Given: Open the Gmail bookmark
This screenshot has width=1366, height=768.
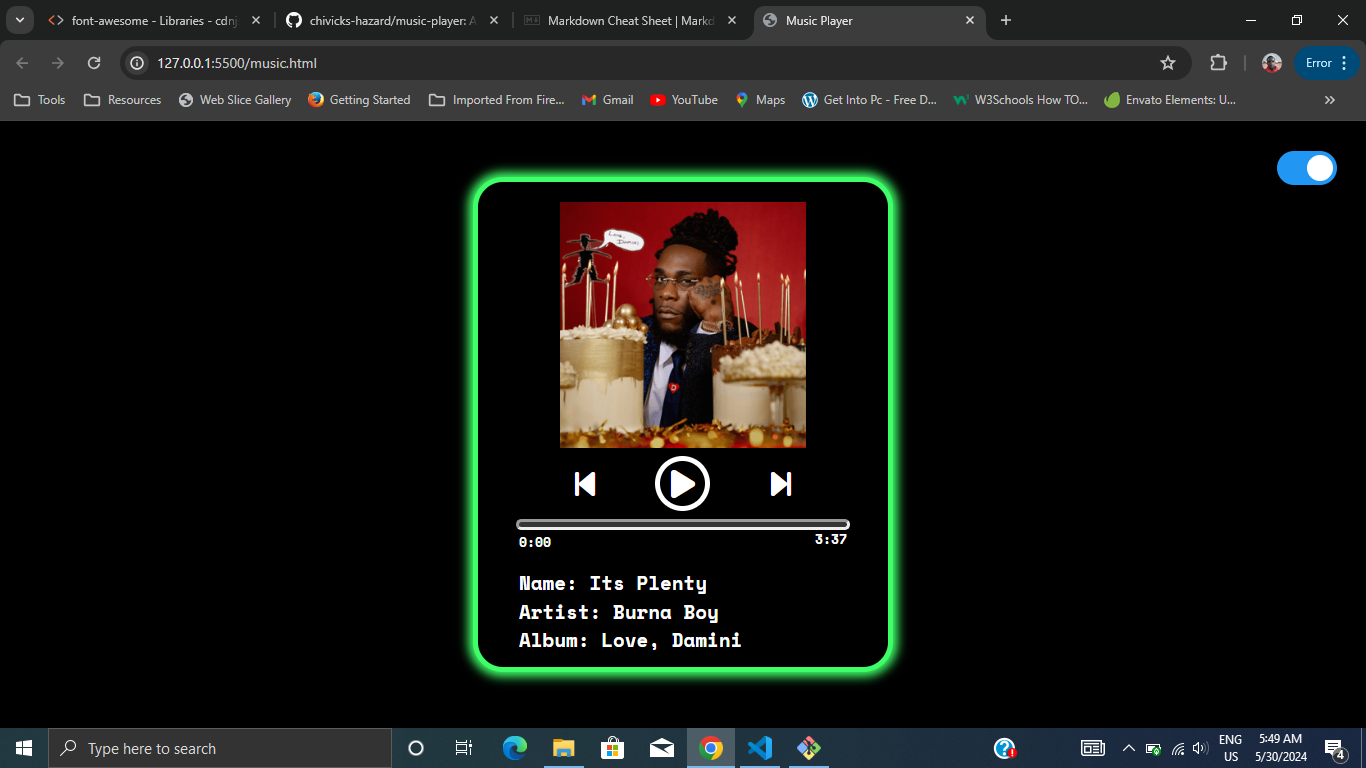Looking at the screenshot, I should (608, 100).
